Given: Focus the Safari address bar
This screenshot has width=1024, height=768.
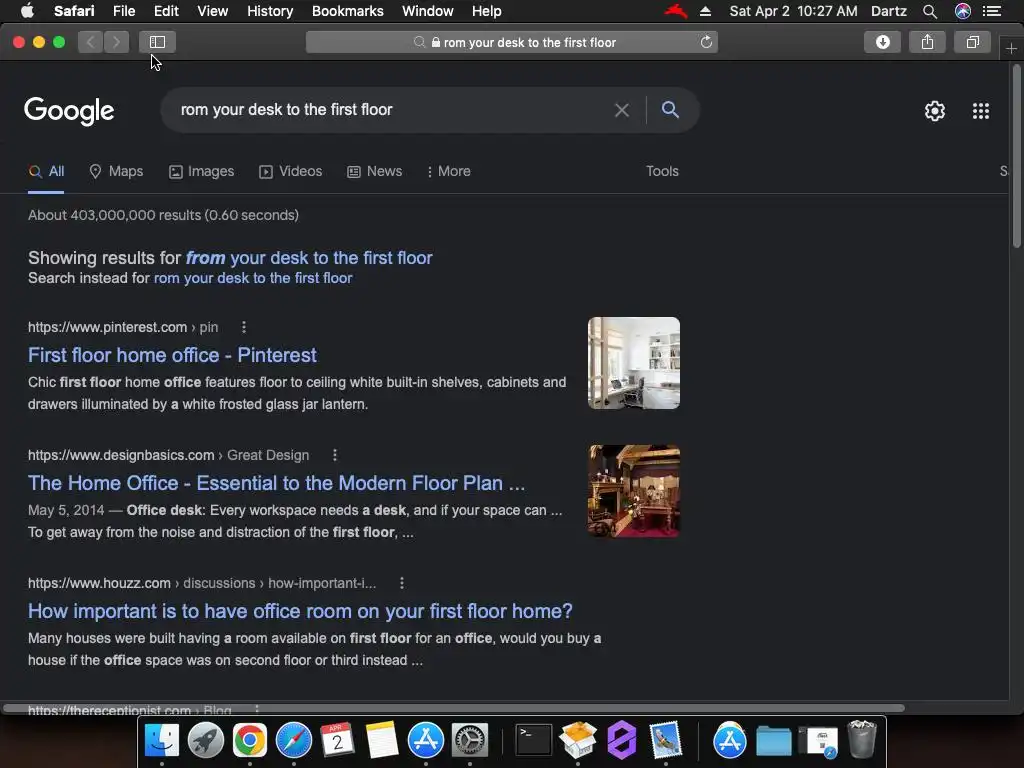Looking at the screenshot, I should (512, 42).
